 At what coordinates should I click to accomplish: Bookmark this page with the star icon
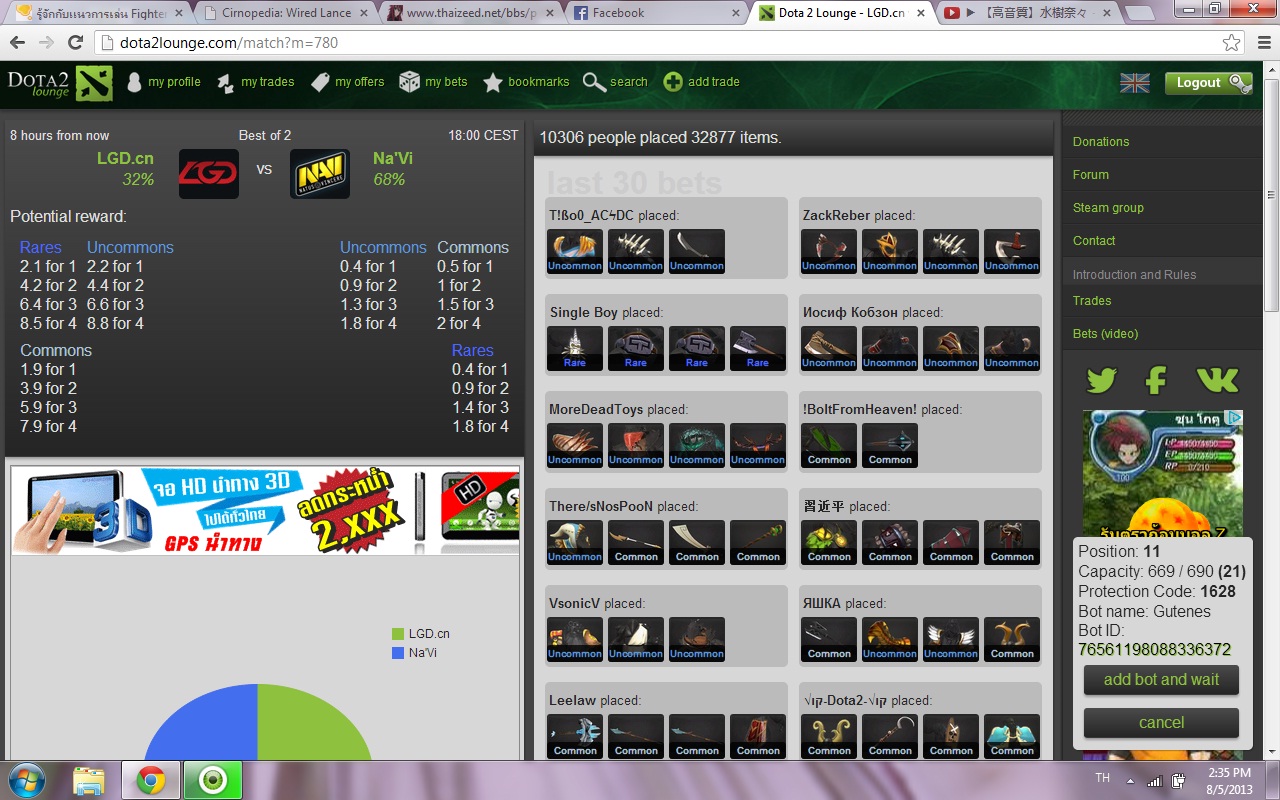pyautogui.click(x=1231, y=43)
